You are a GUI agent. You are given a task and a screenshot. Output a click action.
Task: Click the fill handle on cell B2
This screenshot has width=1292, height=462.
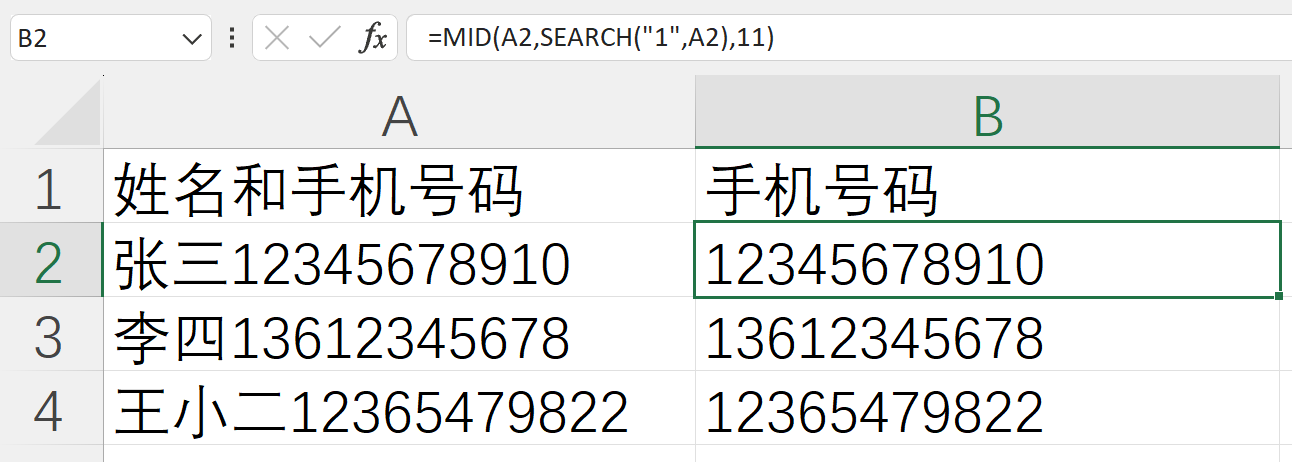[x=1279, y=297]
